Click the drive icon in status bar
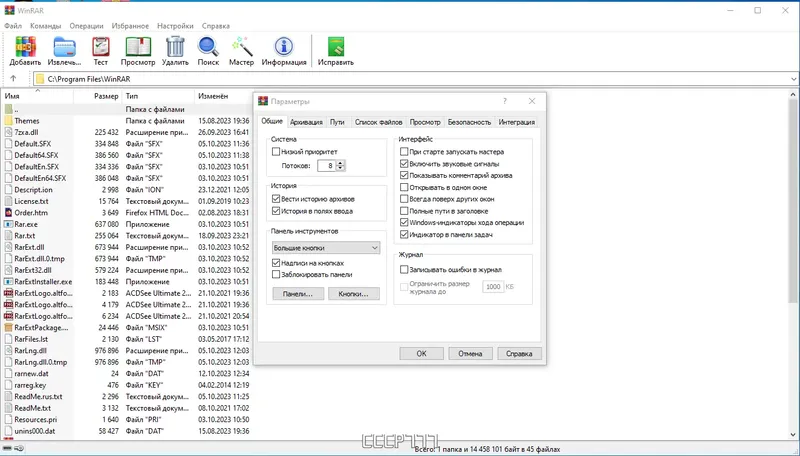Viewport: 800px width, 456px height. pyautogui.click(x=7, y=448)
